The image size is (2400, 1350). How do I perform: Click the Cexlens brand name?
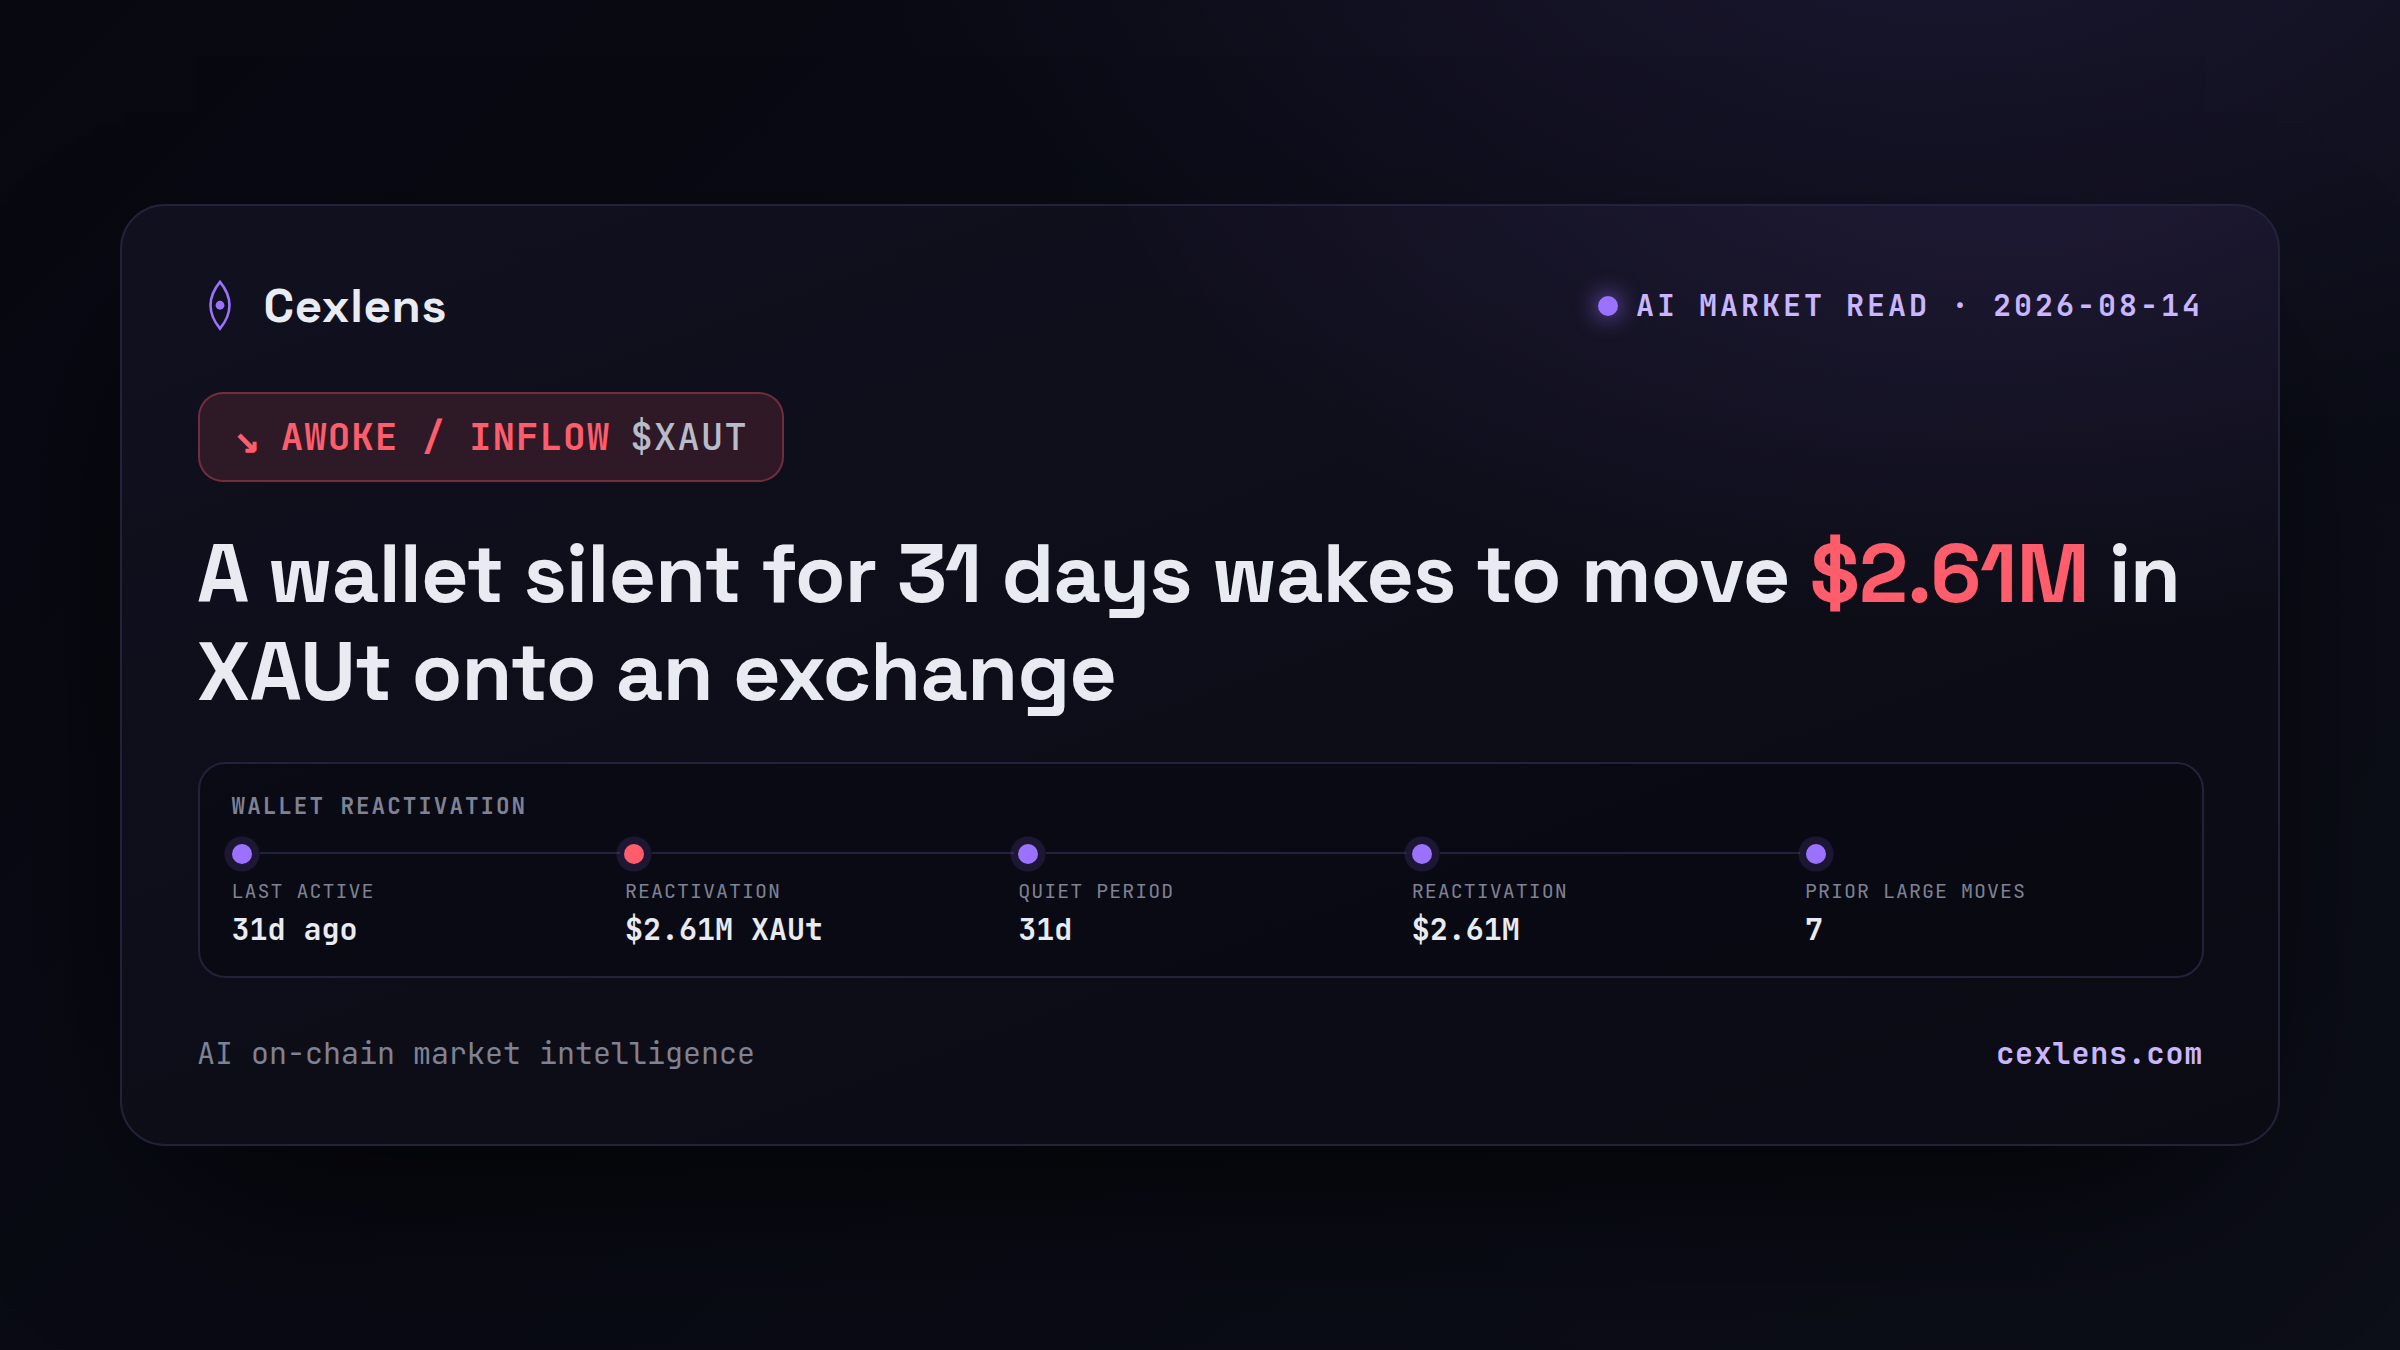355,306
